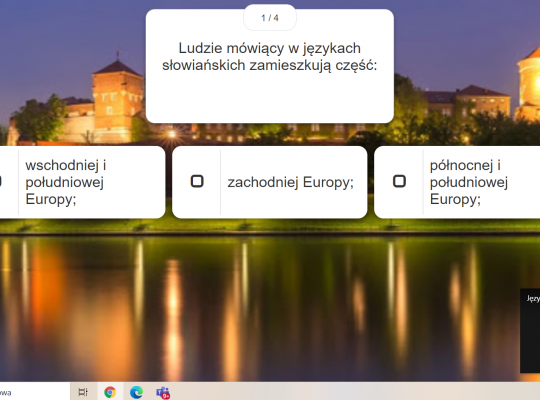This screenshot has width=540, height=400.
Task: Click the question counter '1 / 4'
Action: click(x=270, y=18)
